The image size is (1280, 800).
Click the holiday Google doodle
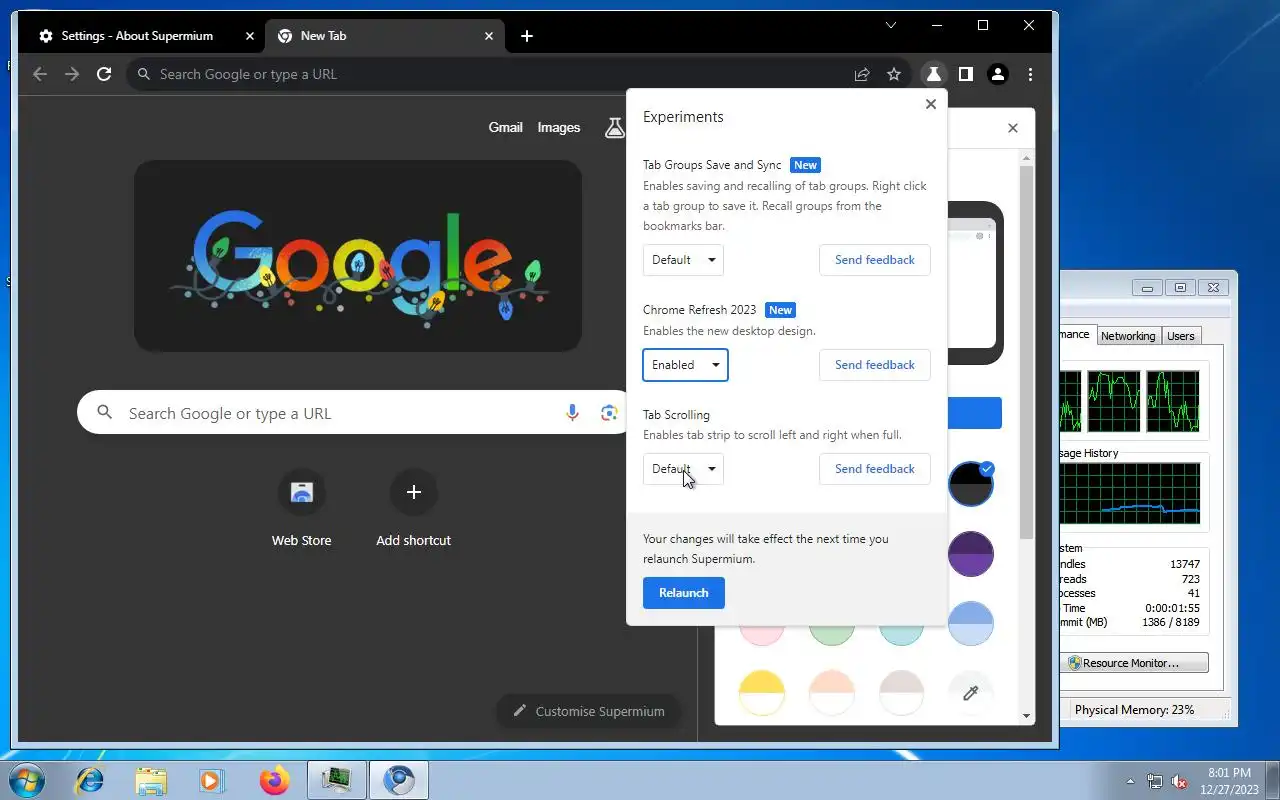coord(358,256)
